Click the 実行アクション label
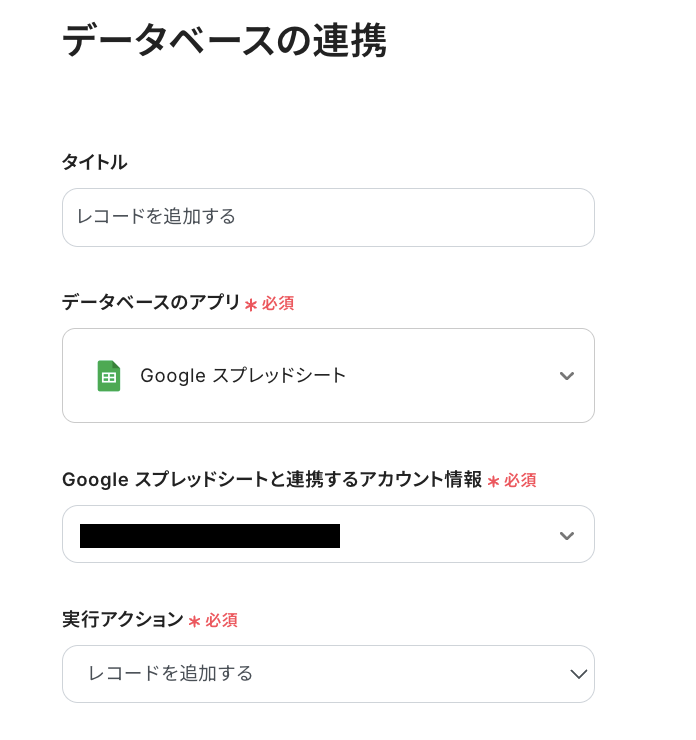696x740 pixels. point(123,620)
